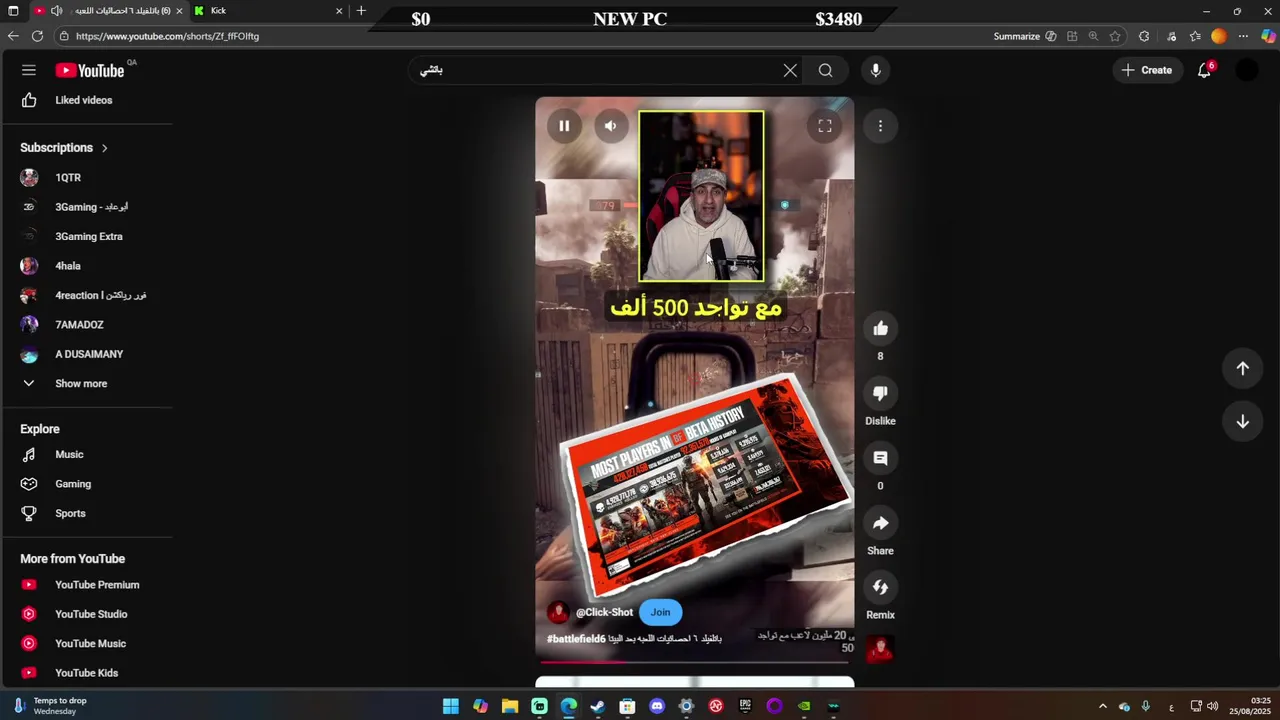This screenshot has width=1280, height=720.
Task: Open Discord from taskbar
Action: click(657, 706)
